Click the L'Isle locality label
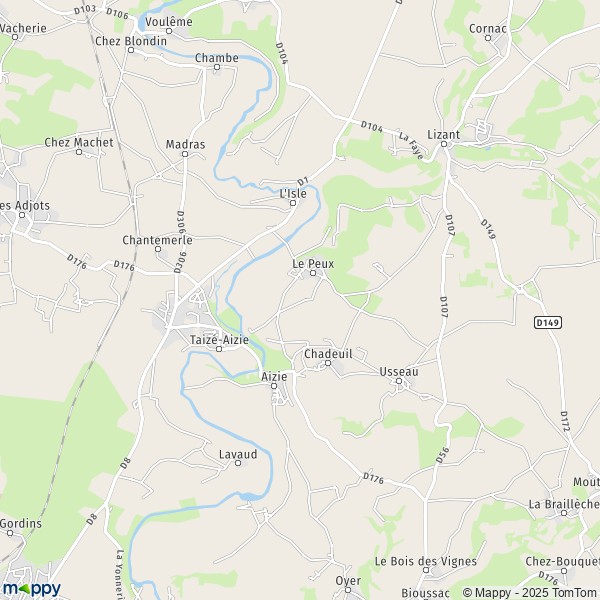 coord(293,194)
